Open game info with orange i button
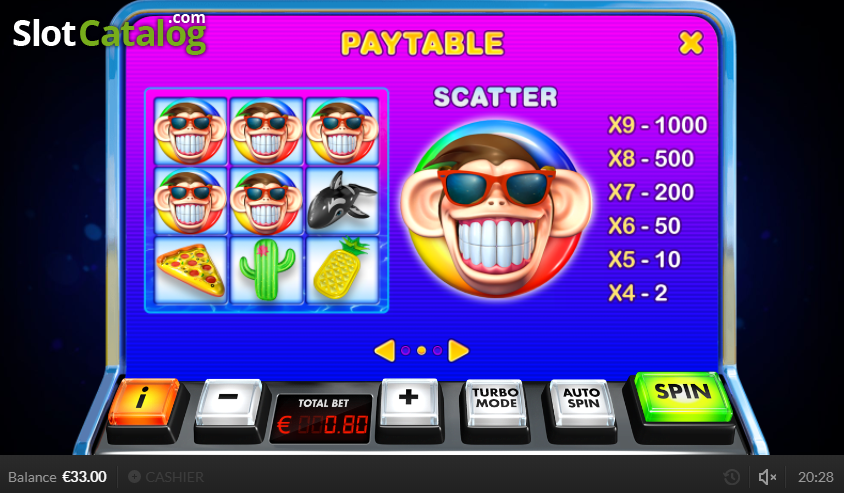The height and width of the screenshot is (493, 844). point(144,401)
